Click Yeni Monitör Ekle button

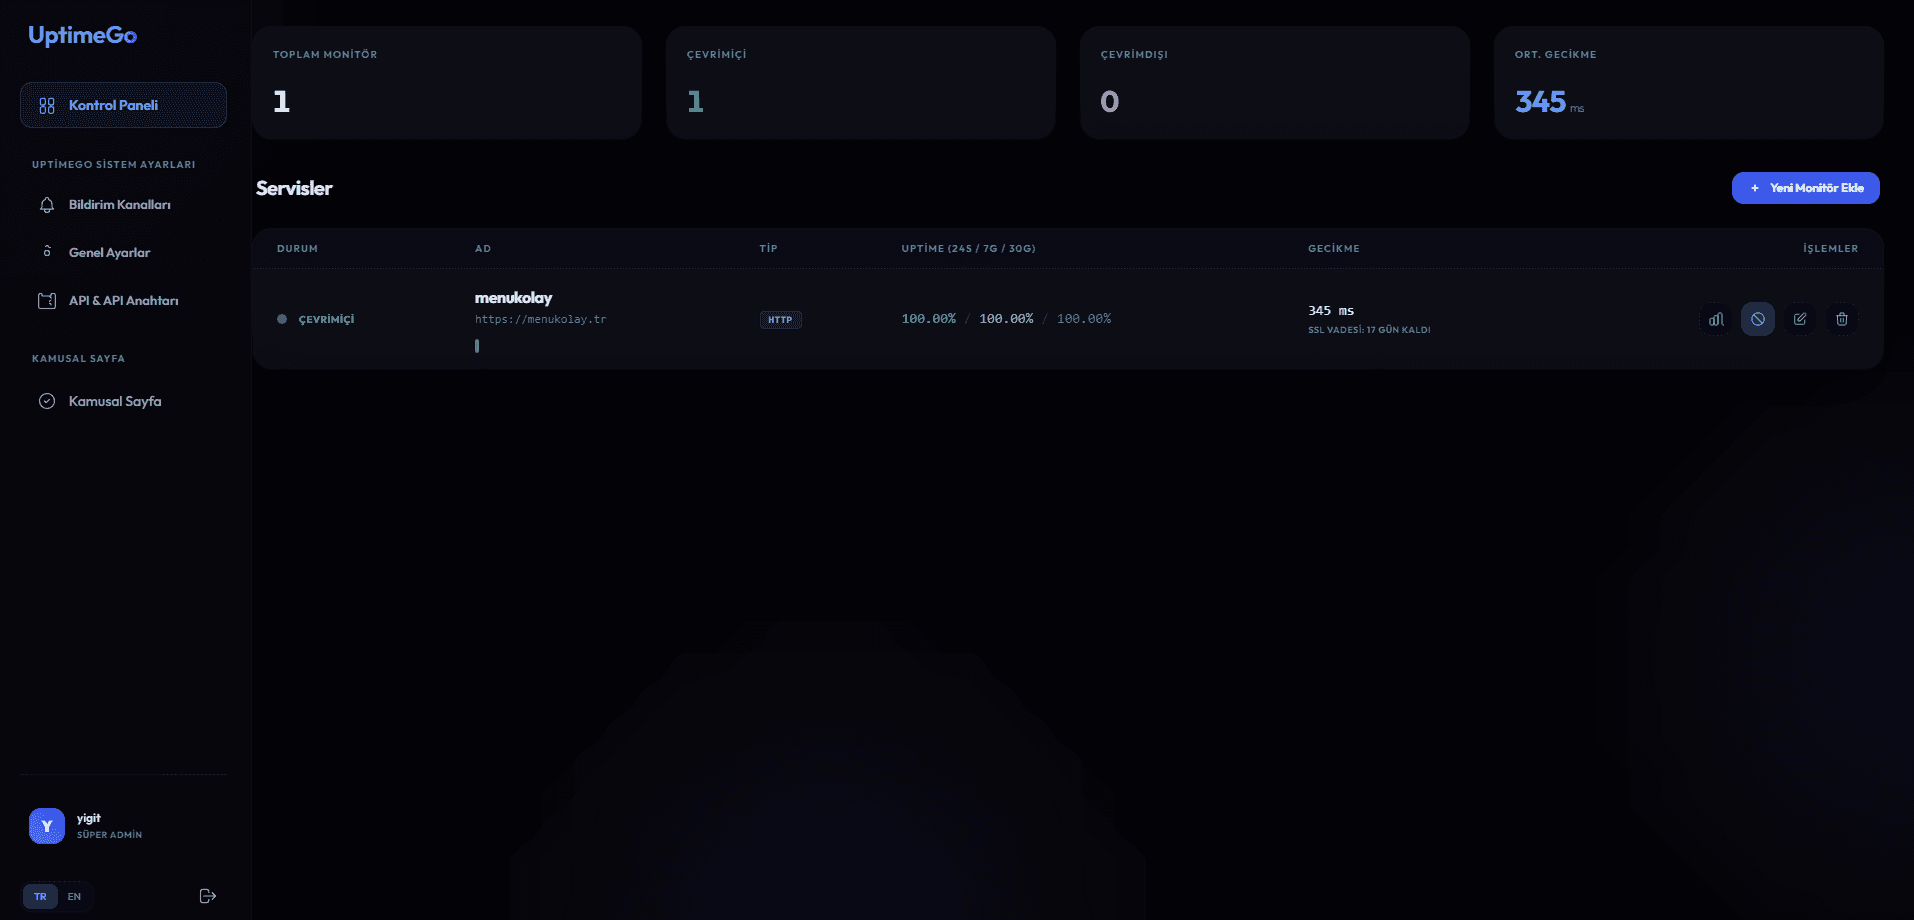[x=1806, y=188]
